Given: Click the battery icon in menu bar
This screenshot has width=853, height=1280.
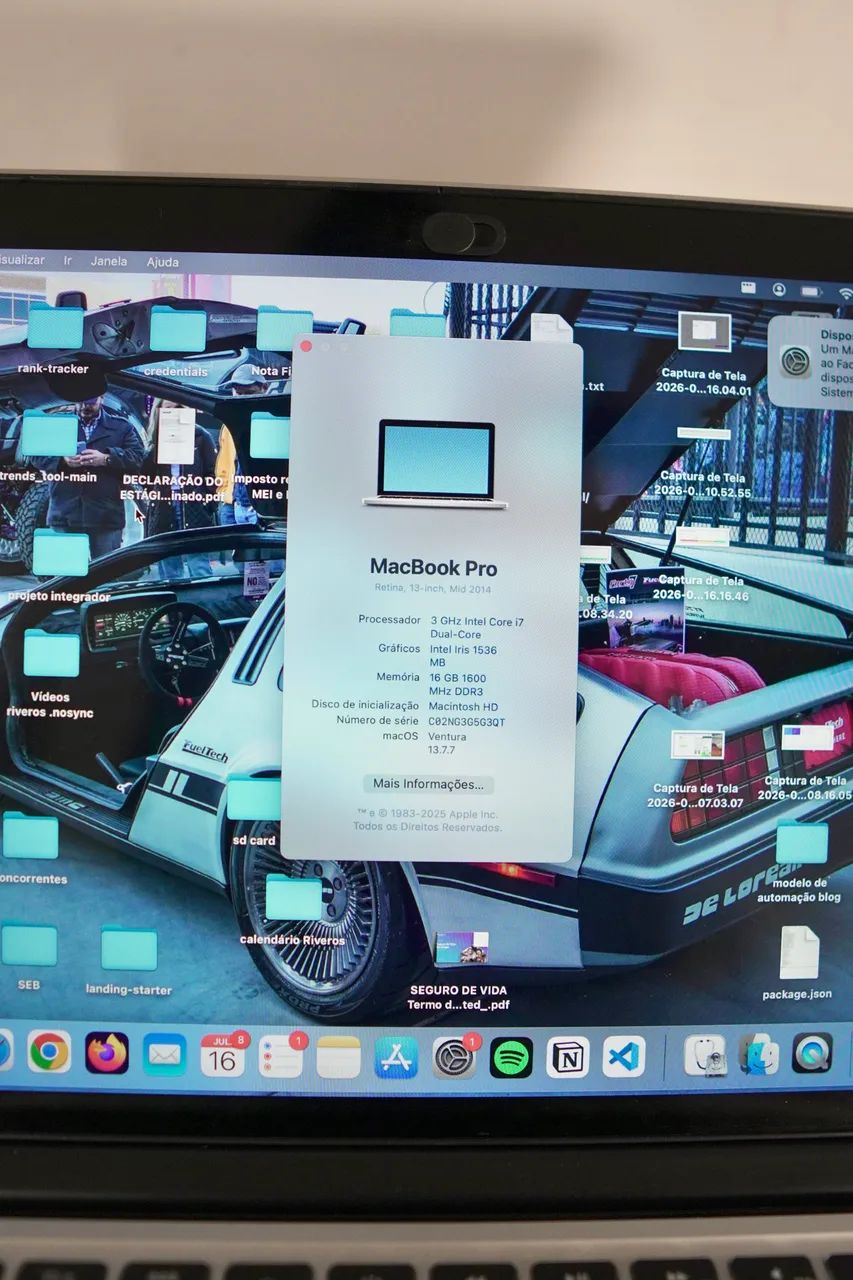Looking at the screenshot, I should click(x=810, y=292).
